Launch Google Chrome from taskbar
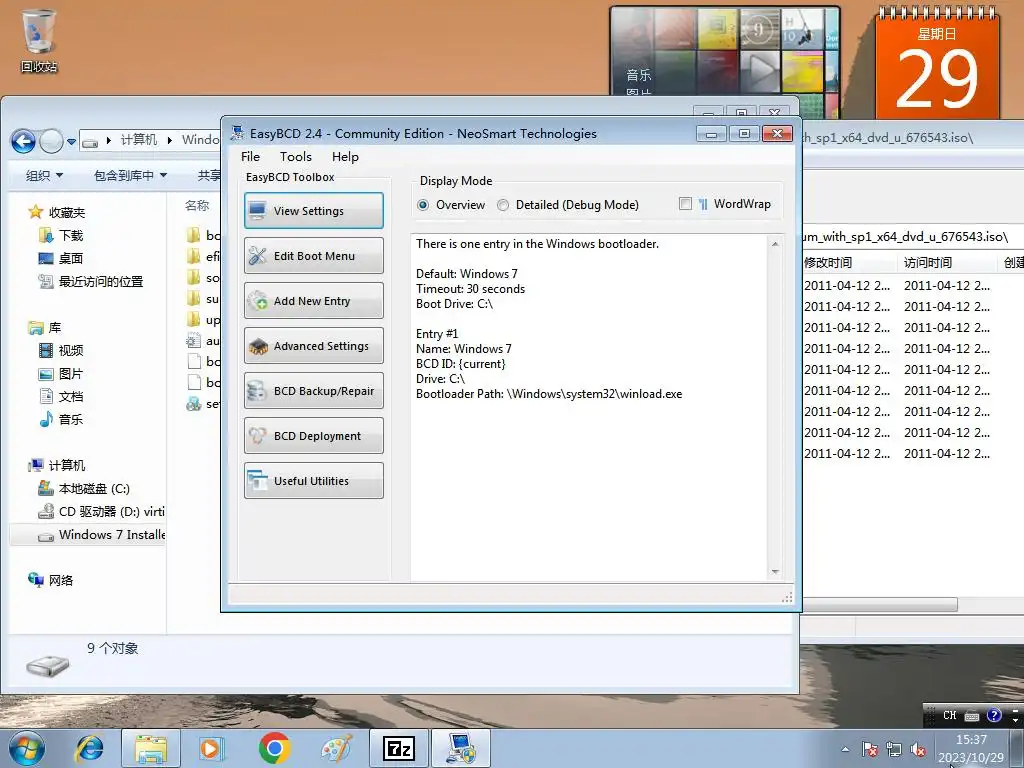Screen dimensions: 1024x768 (x=274, y=748)
